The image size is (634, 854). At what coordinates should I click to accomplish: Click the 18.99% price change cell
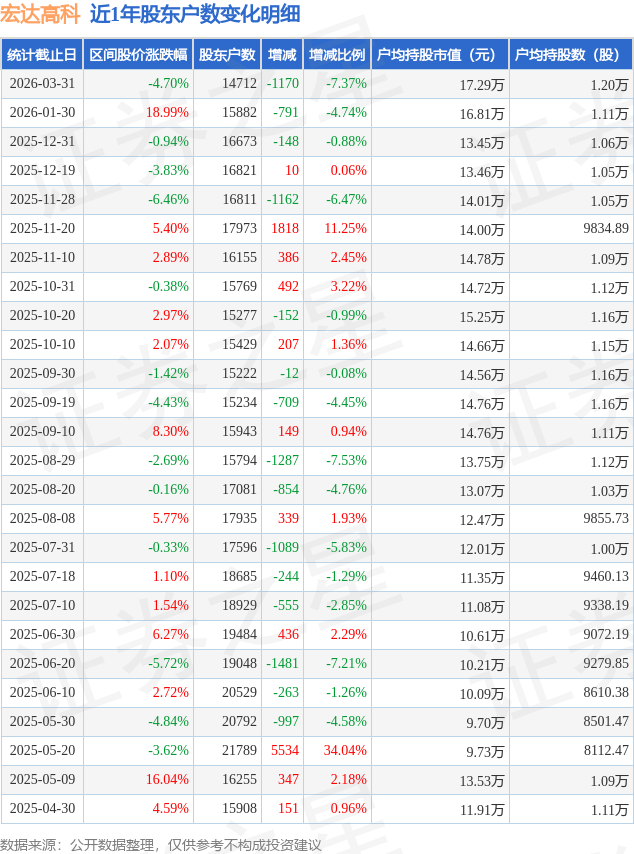167,113
